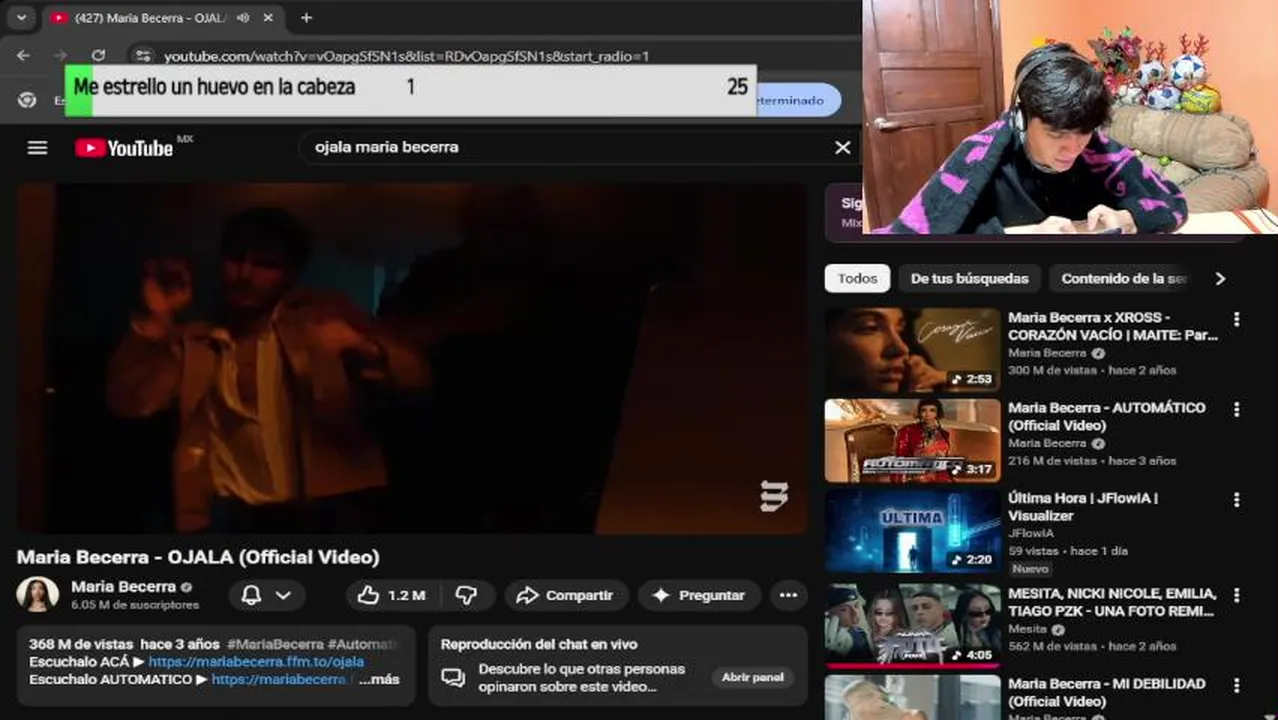Open UNA FOTO REMIX video thumbnail

(912, 625)
